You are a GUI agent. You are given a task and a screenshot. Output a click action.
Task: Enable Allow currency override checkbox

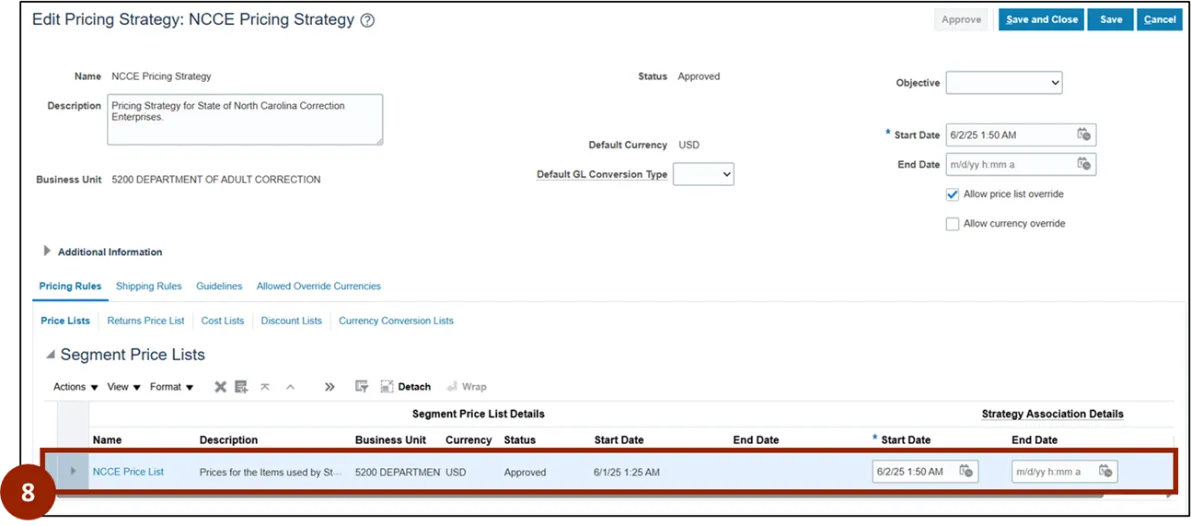[952, 225]
